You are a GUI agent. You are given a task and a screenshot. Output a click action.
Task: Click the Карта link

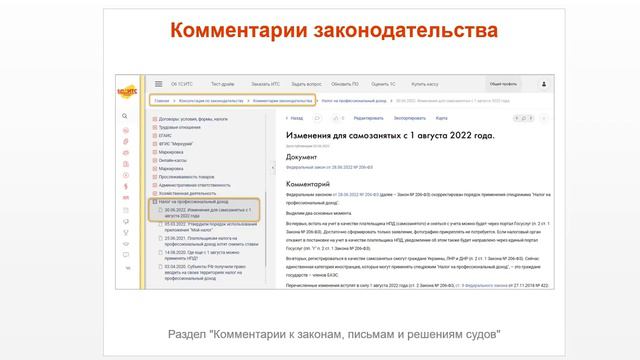pos(442,118)
